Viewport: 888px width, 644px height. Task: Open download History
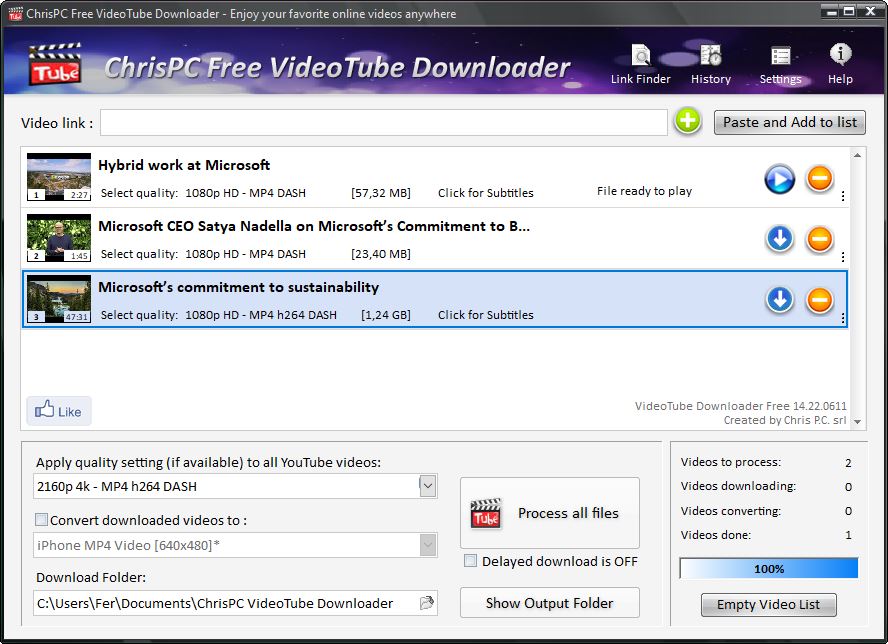click(x=711, y=65)
